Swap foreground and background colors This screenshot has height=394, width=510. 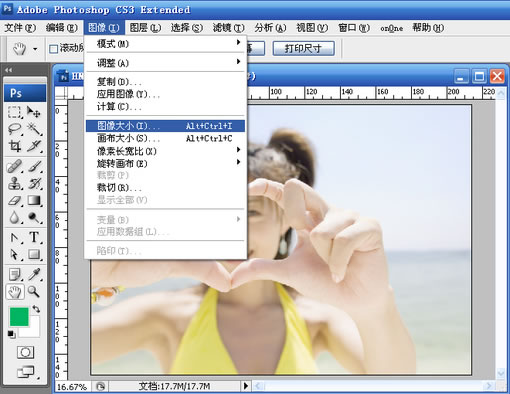tap(36, 309)
